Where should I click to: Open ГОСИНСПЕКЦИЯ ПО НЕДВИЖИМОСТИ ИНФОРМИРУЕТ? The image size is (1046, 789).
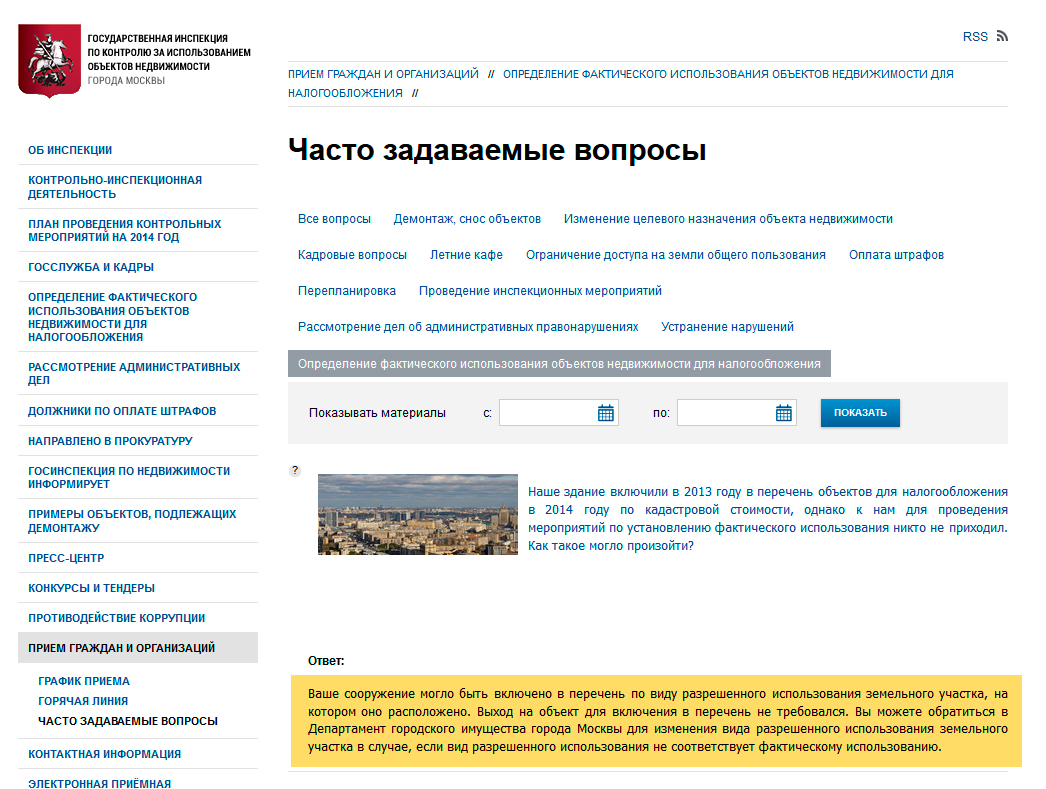[129, 478]
